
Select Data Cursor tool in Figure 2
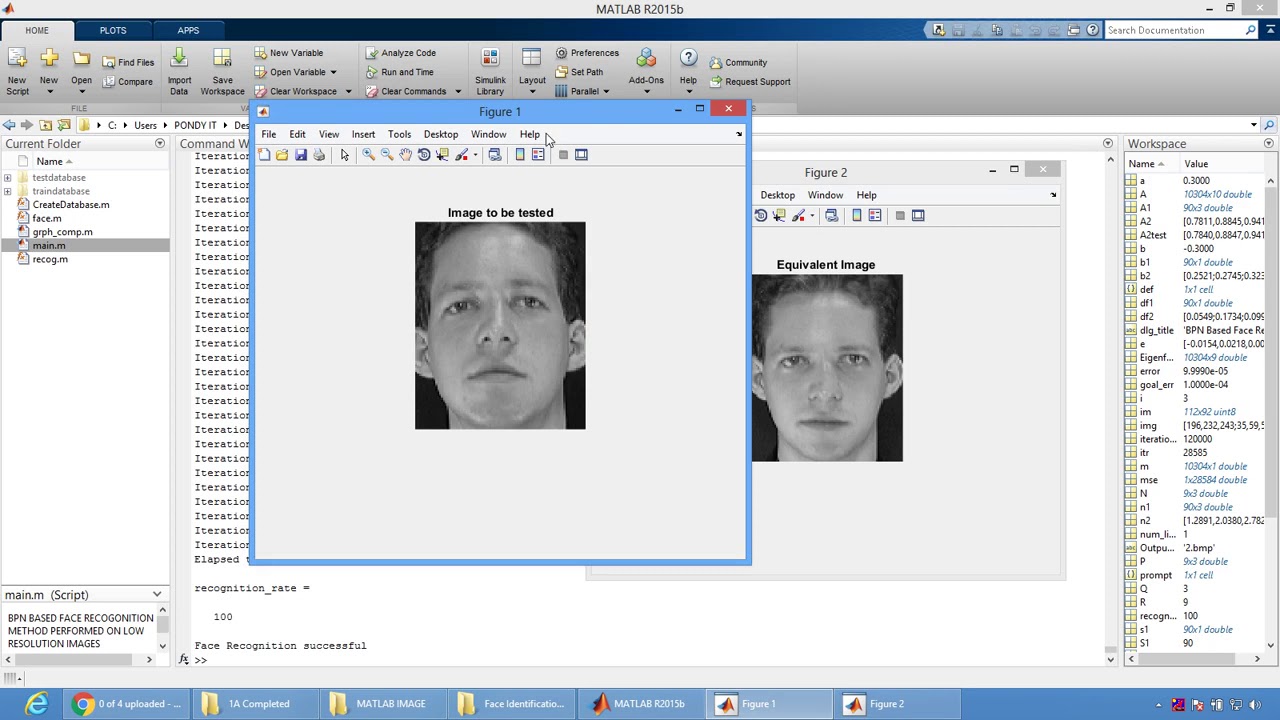point(779,216)
